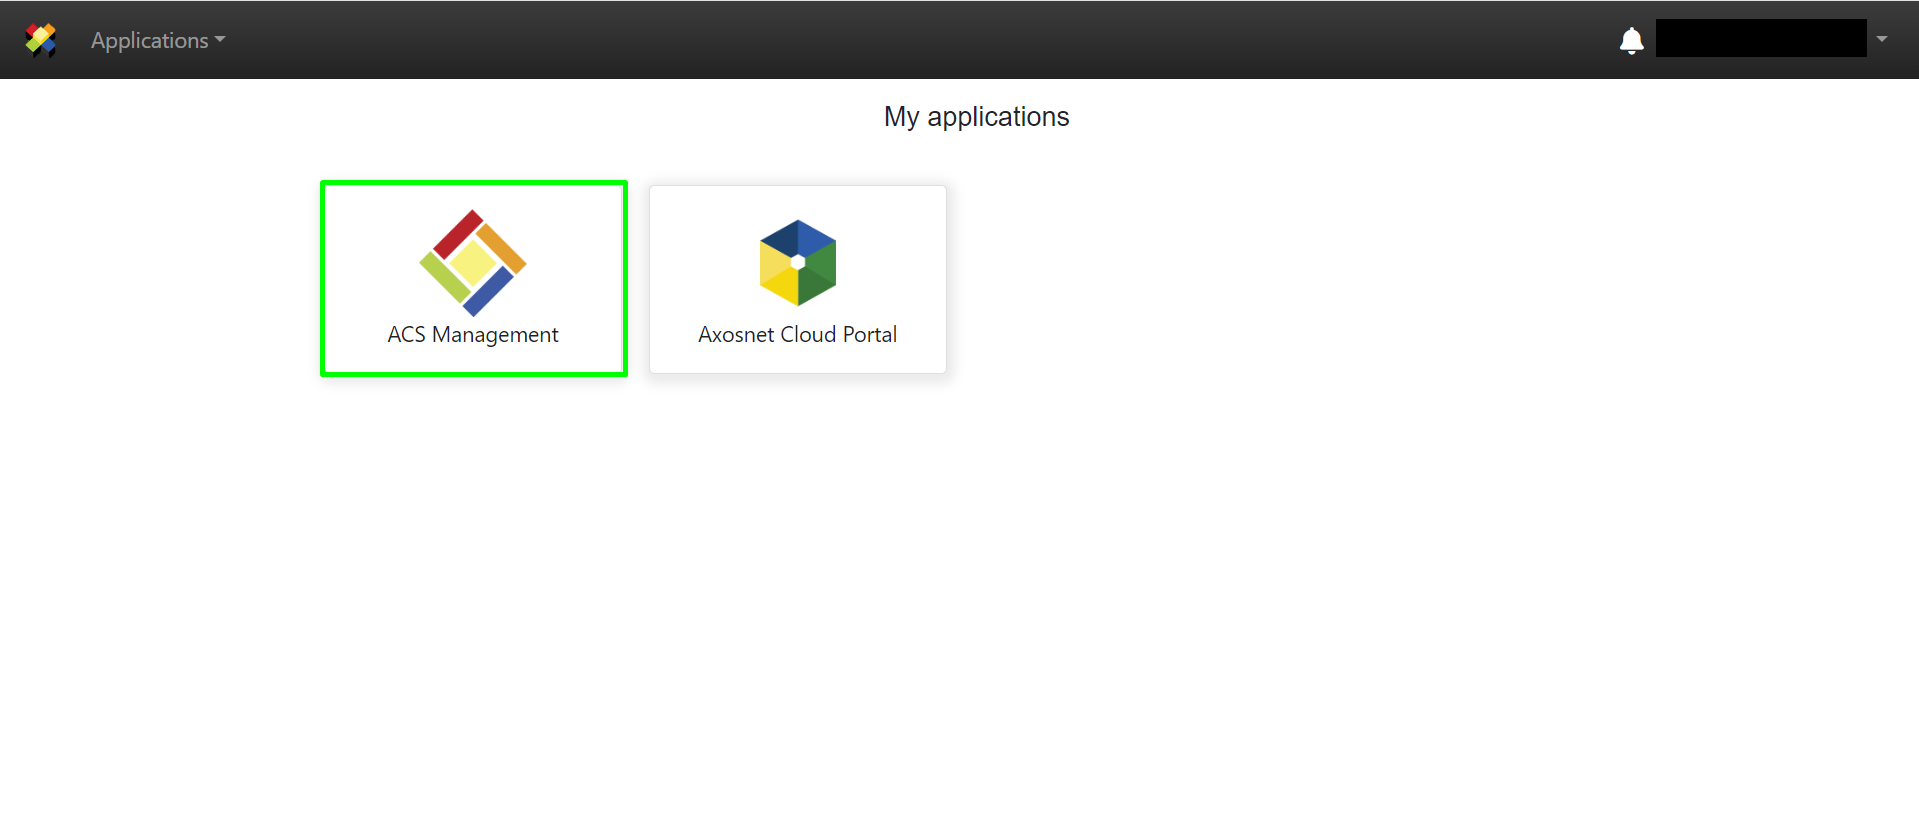
Task: Click the Axosnet Cloud Portal hexagon icon
Action: coord(797,263)
